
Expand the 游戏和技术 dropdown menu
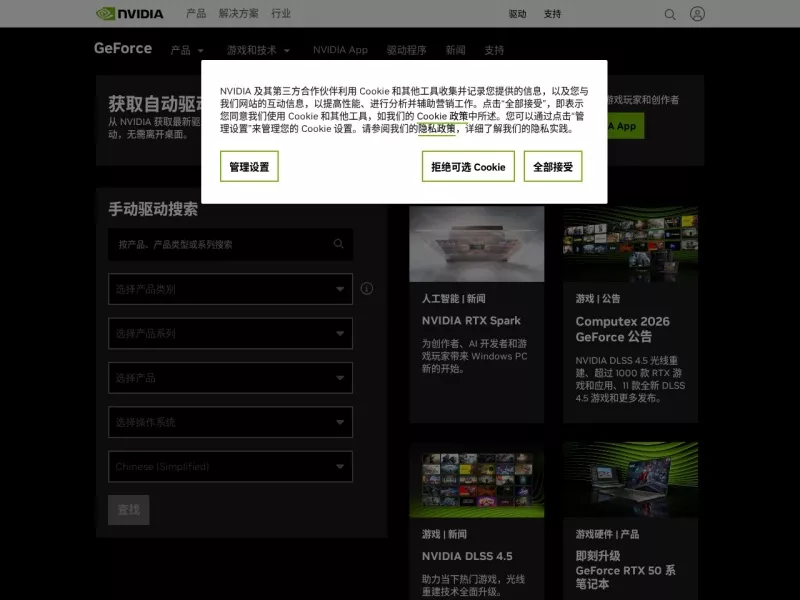click(x=258, y=50)
